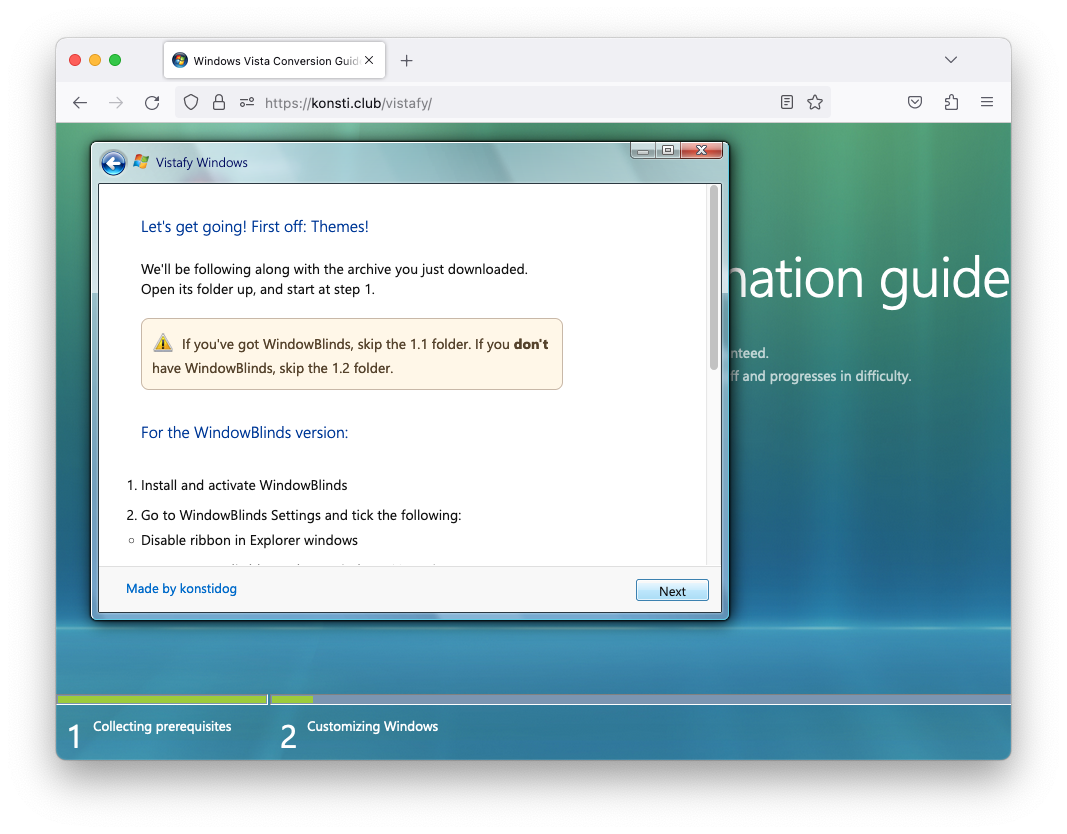Minimize the Vistafy Windows dialog
The height and width of the screenshot is (834, 1067).
(643, 150)
